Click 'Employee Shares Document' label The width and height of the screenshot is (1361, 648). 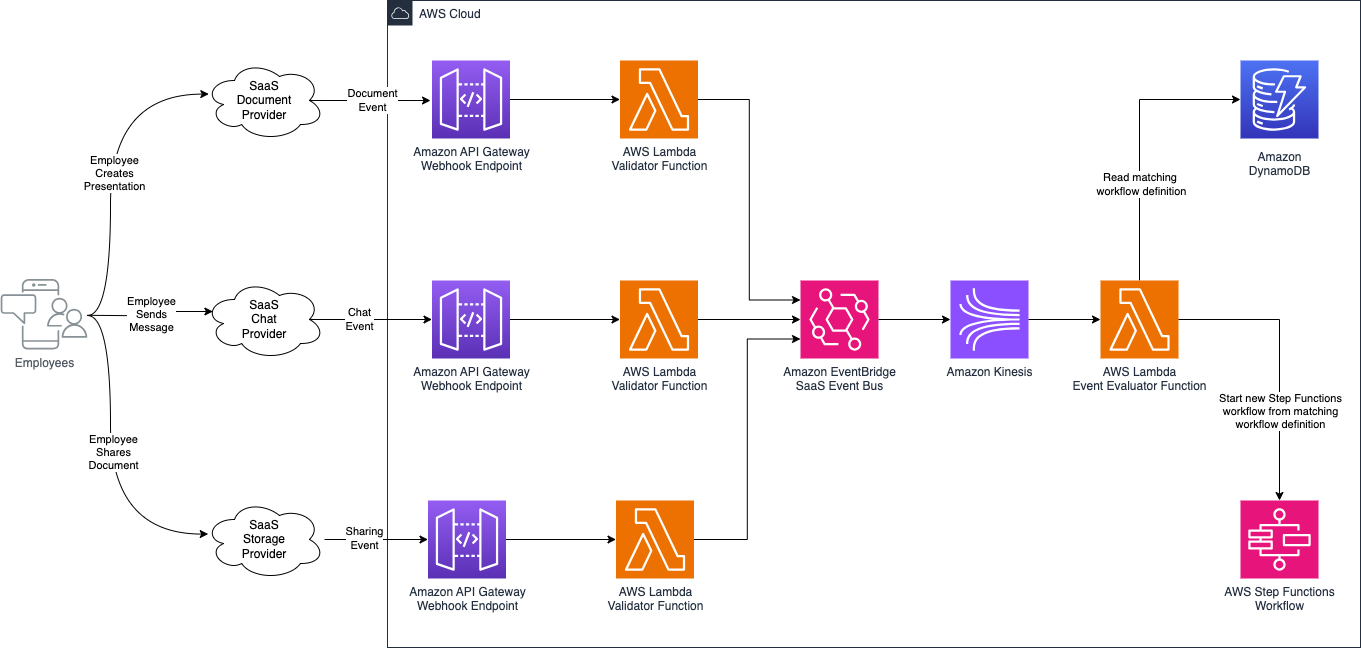pos(113,452)
